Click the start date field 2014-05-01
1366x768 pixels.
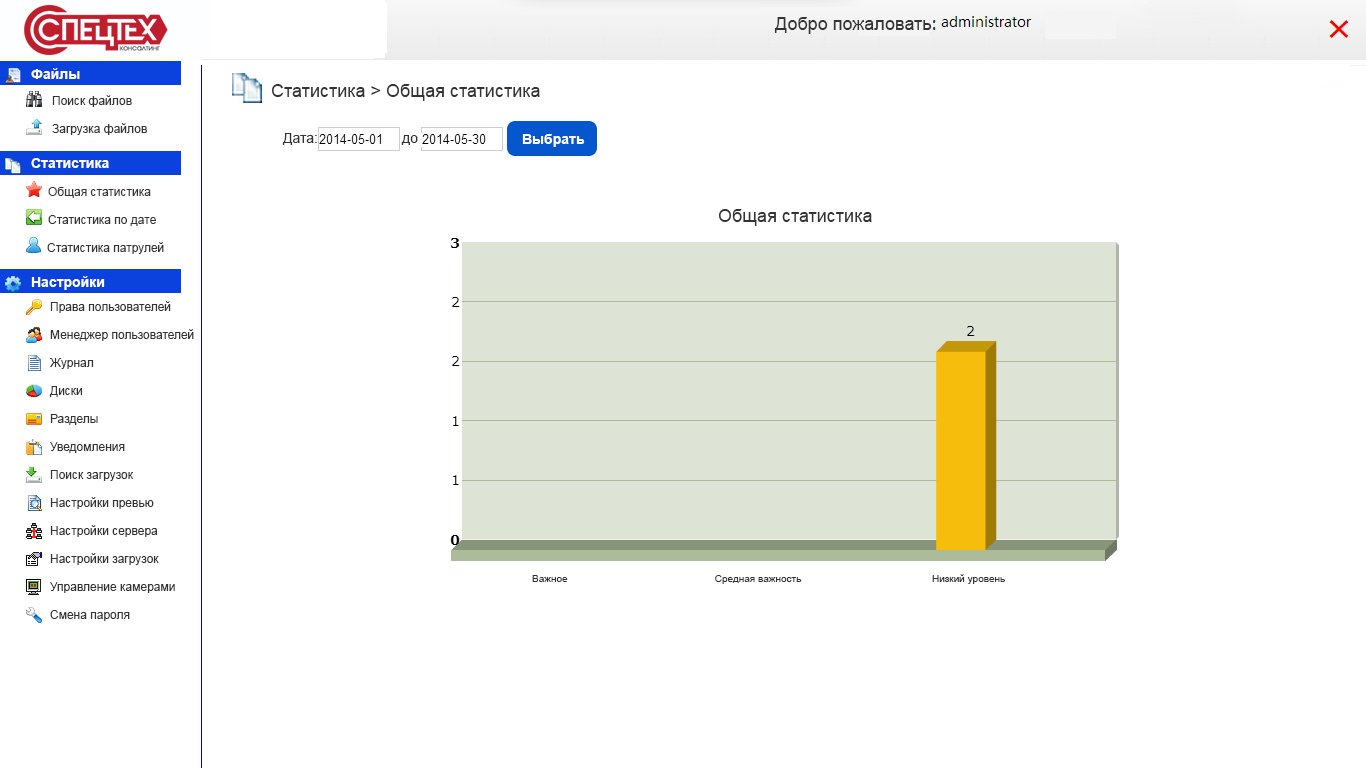[x=358, y=139]
